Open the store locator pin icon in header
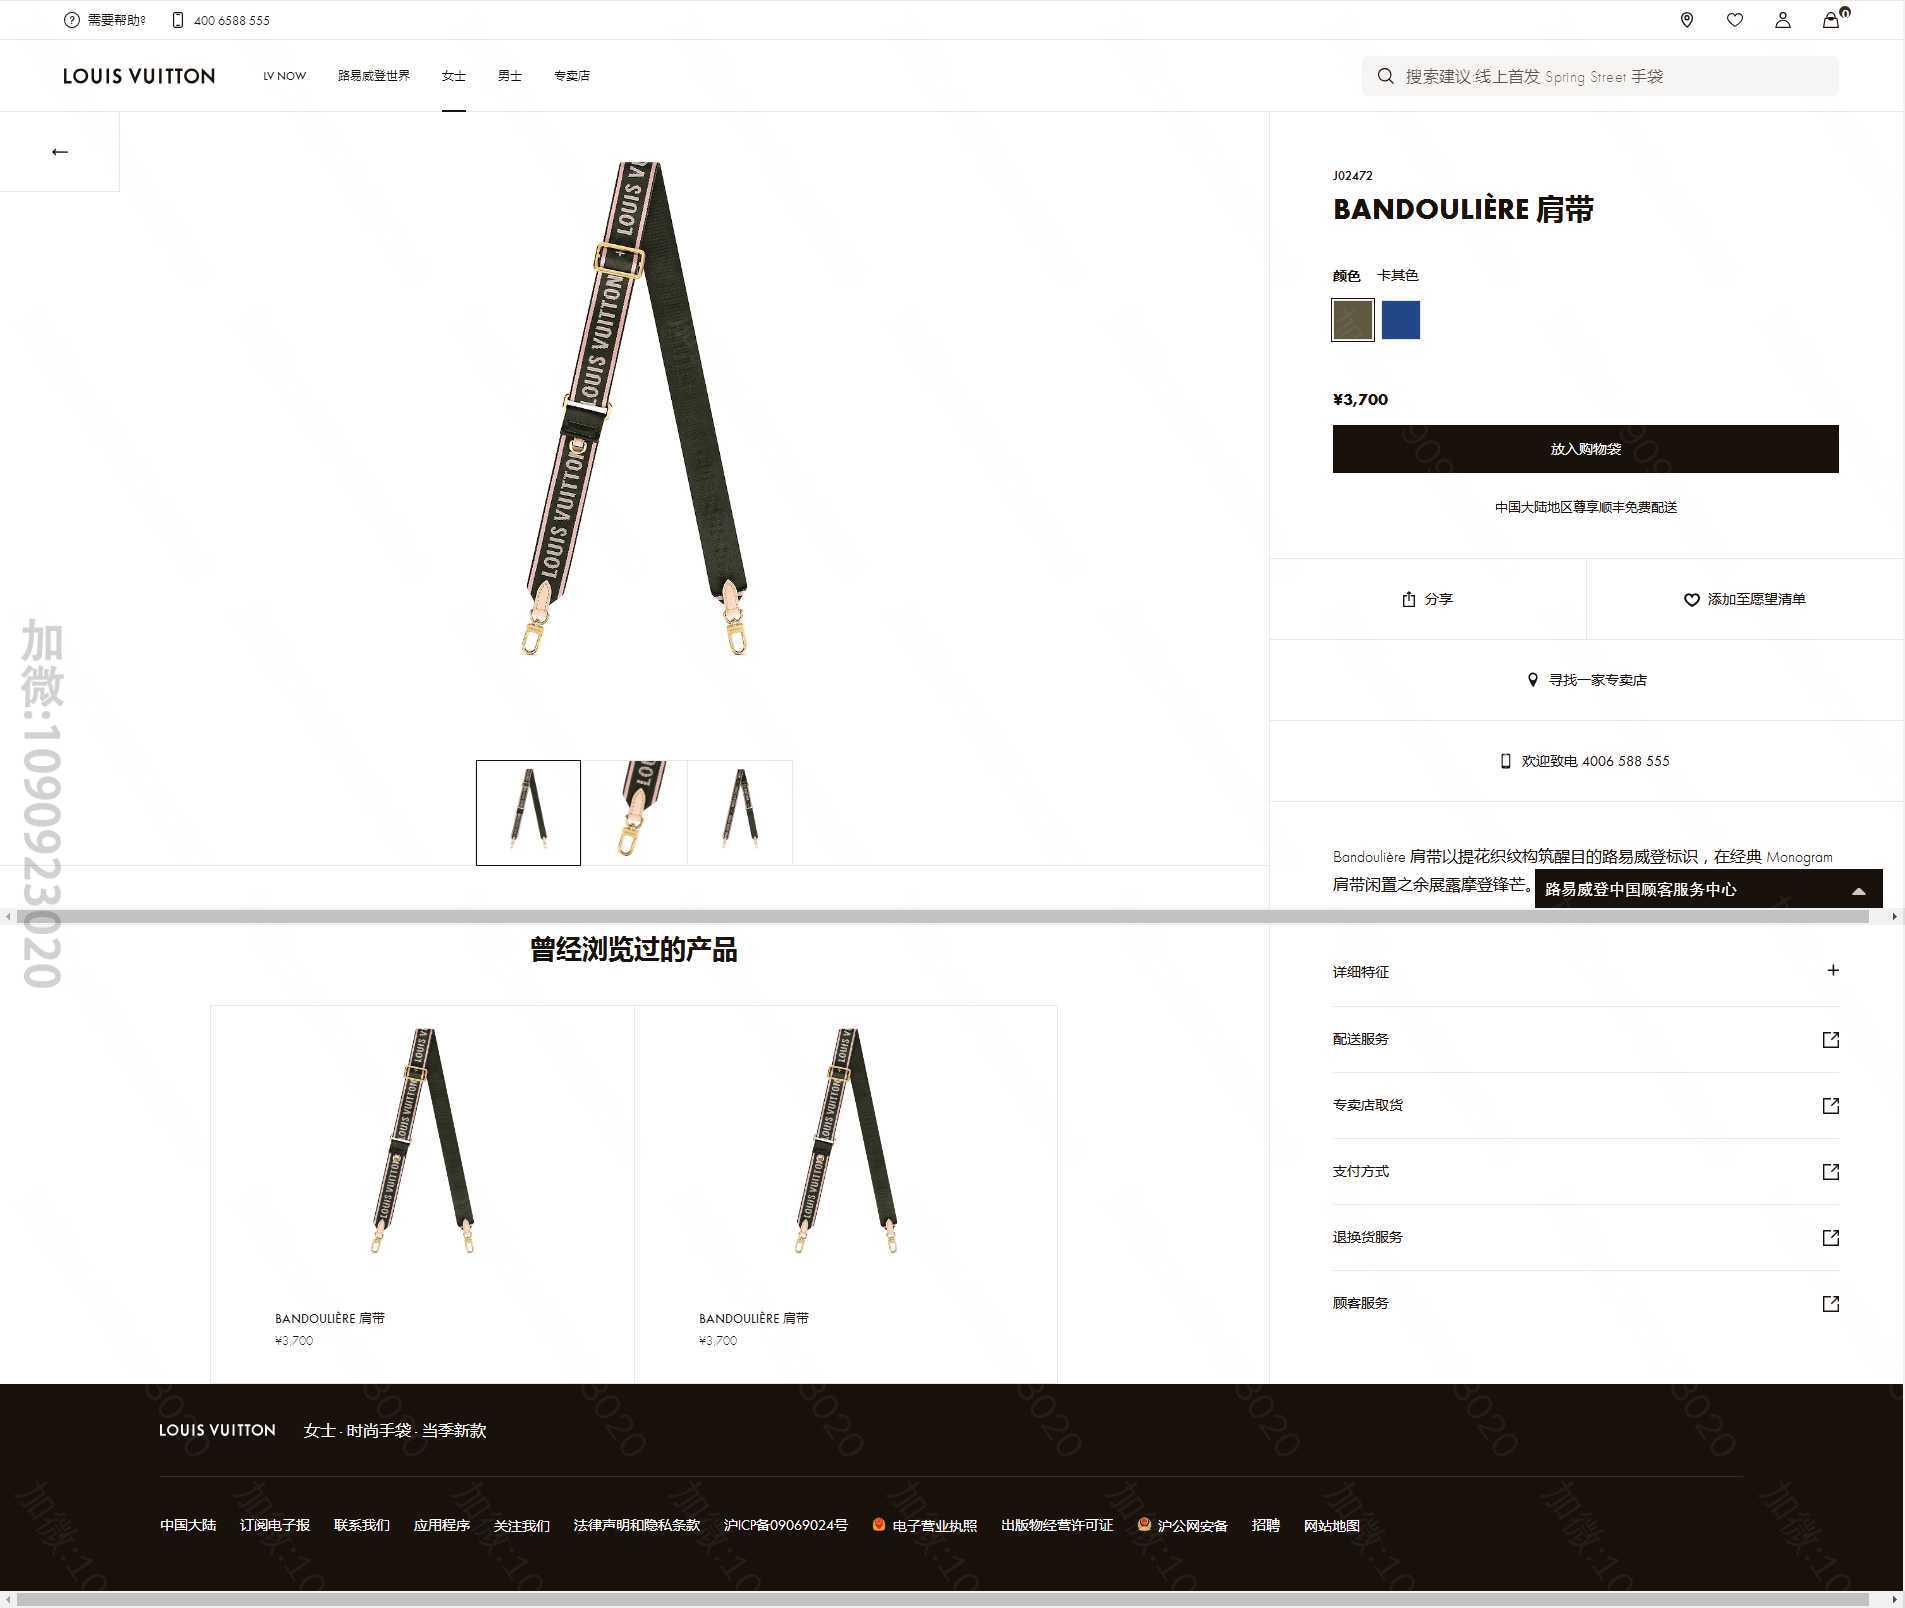Viewport: 1905px width, 1608px height. click(x=1687, y=20)
